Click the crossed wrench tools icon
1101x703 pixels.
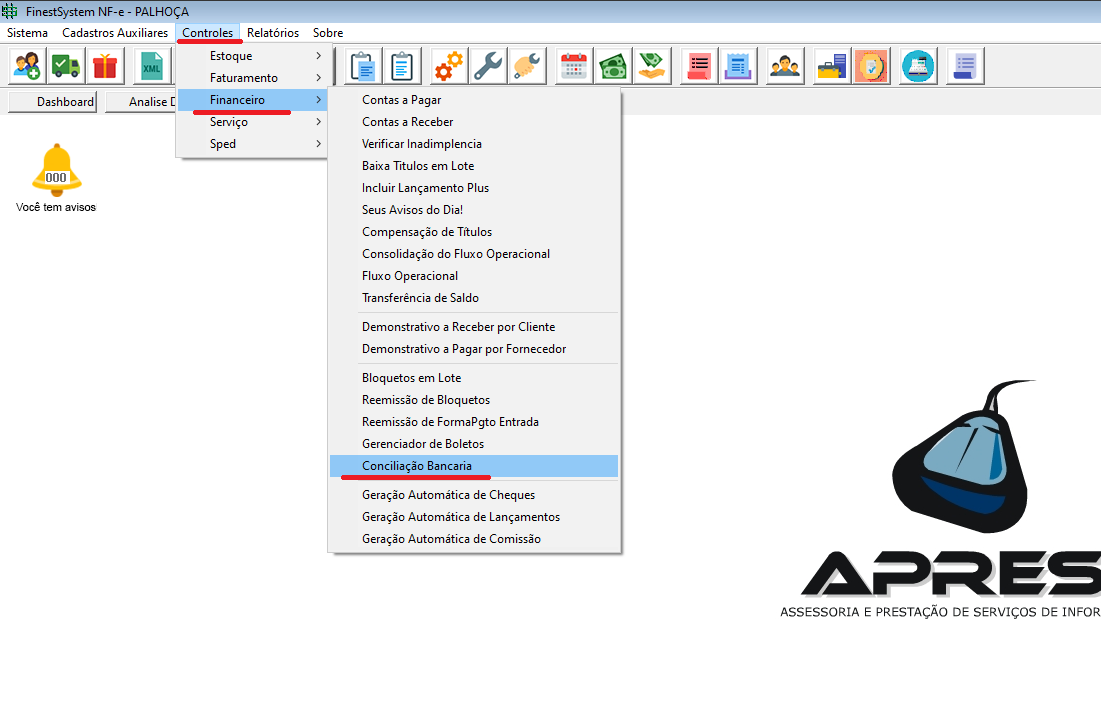pyautogui.click(x=487, y=67)
